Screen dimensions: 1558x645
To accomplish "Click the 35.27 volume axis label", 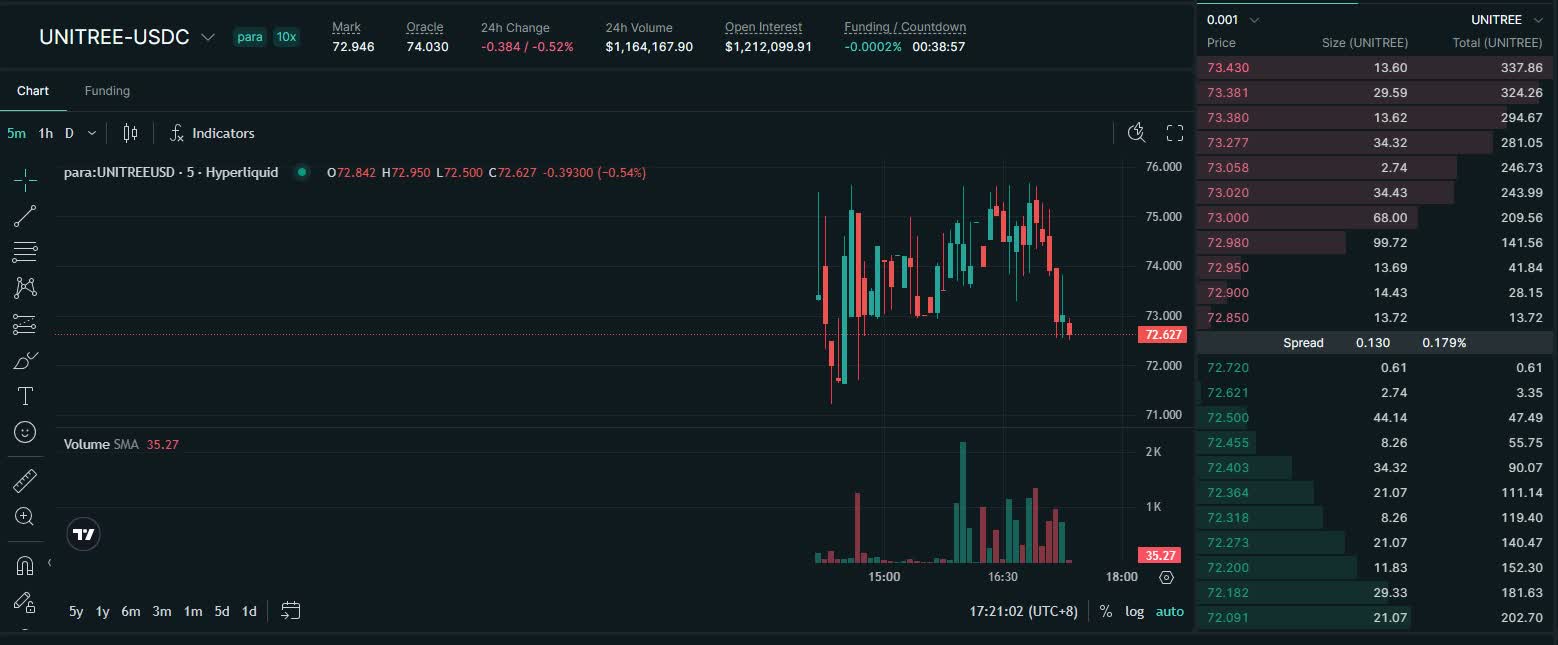I will point(1160,555).
